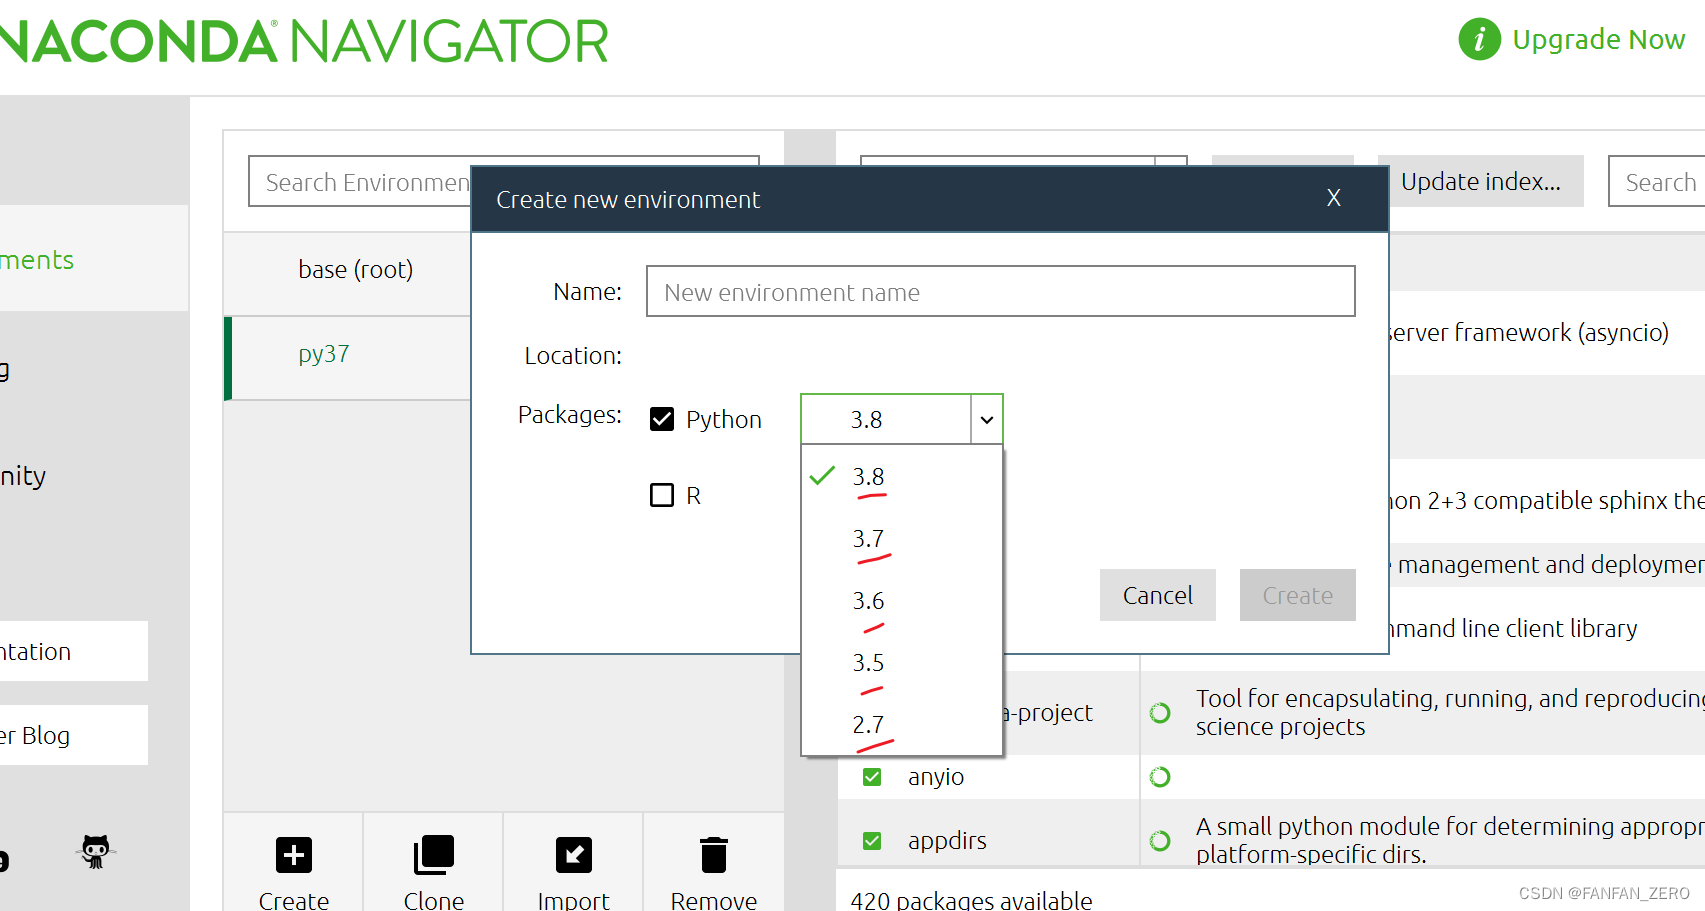Open the Upgrade Now link
1705x911 pixels.
[1598, 40]
